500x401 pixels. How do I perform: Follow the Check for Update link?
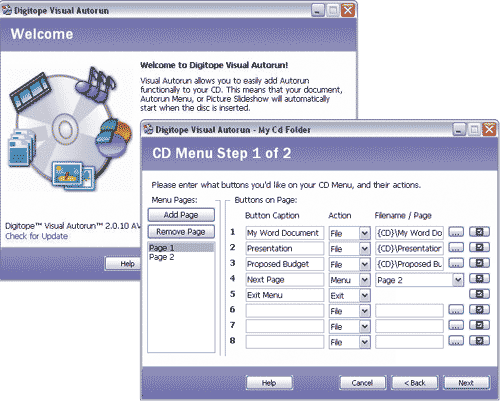pyautogui.click(x=36, y=236)
